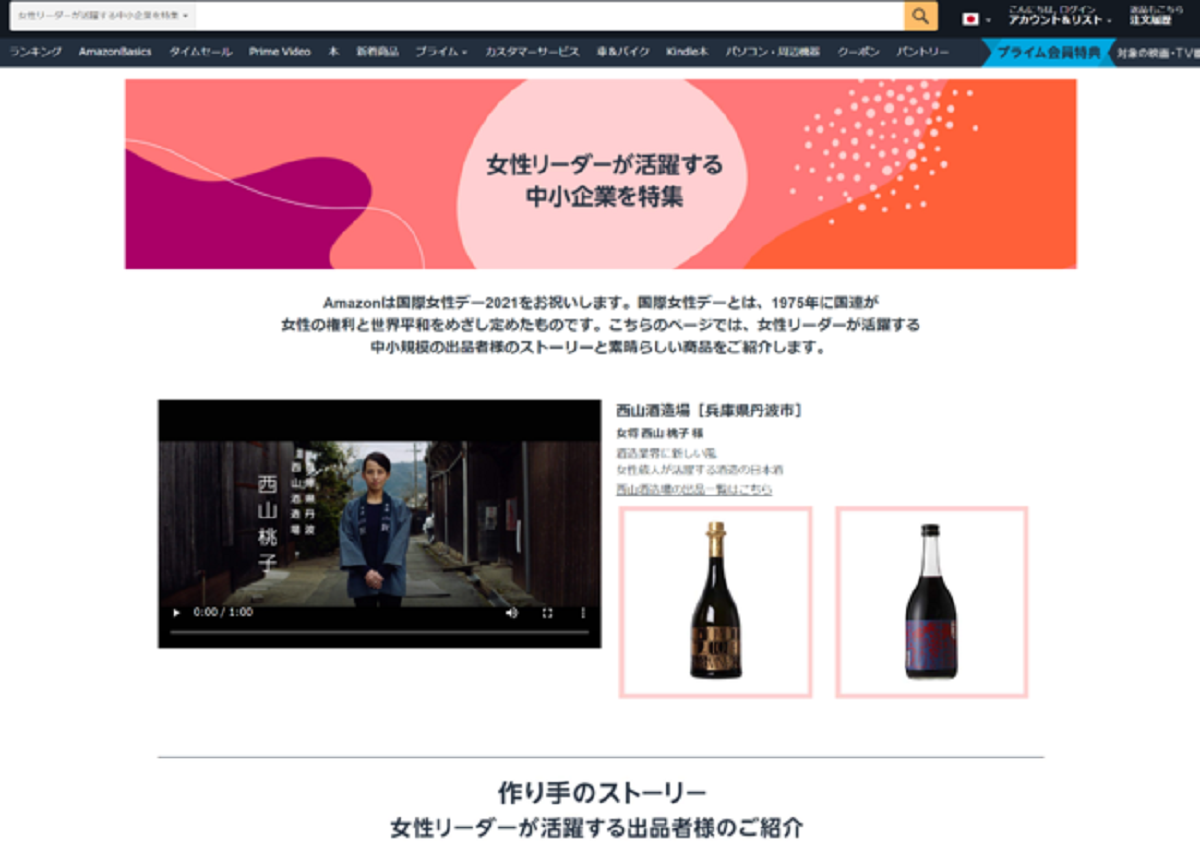1200x858 pixels.
Task: Open Prime Video navigation link
Action: 280,52
